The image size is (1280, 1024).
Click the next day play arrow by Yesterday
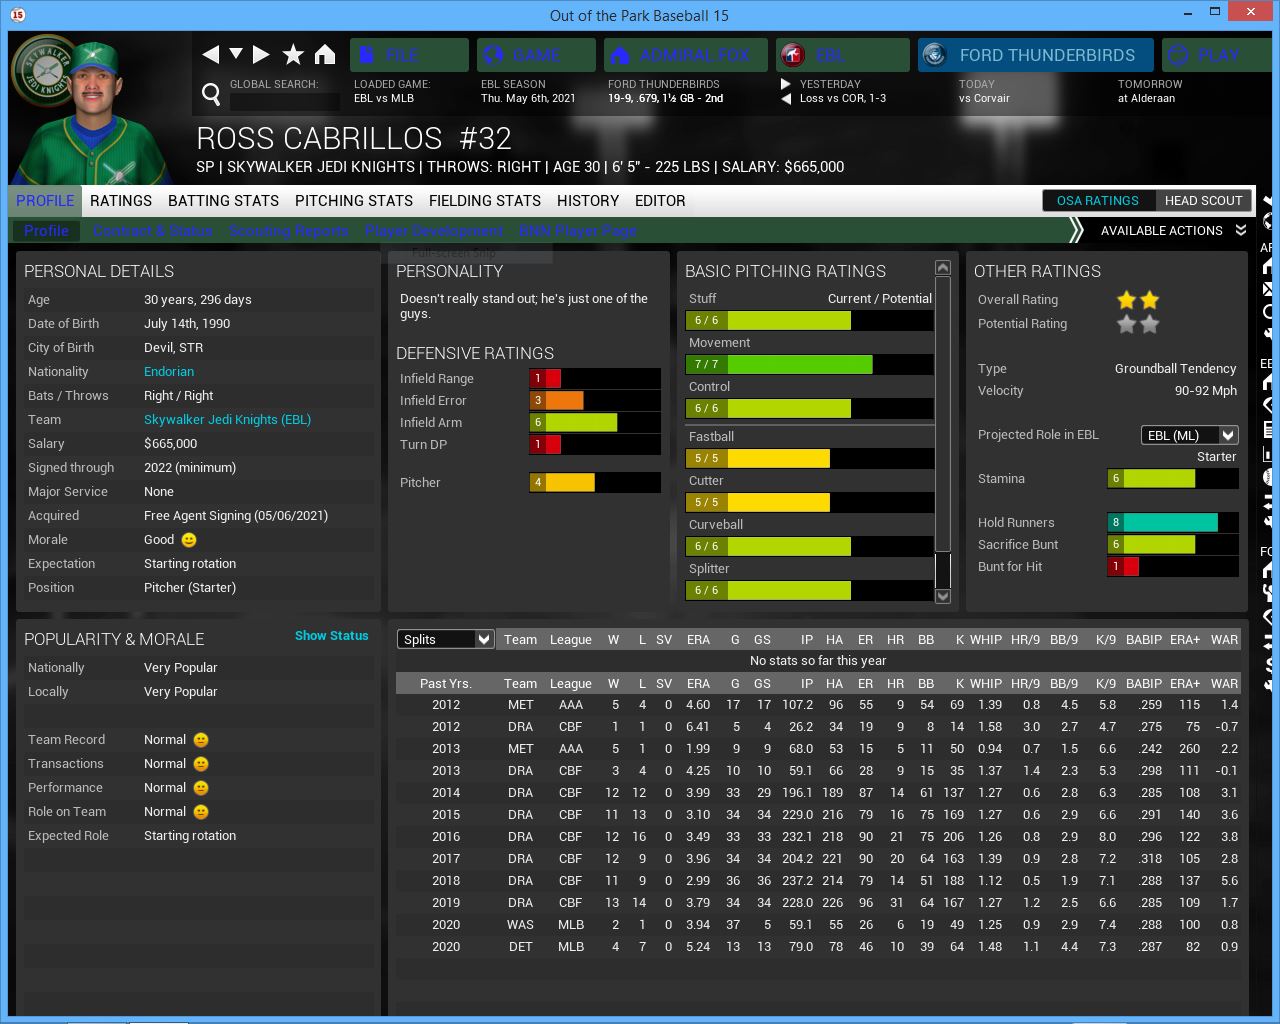[x=786, y=84]
